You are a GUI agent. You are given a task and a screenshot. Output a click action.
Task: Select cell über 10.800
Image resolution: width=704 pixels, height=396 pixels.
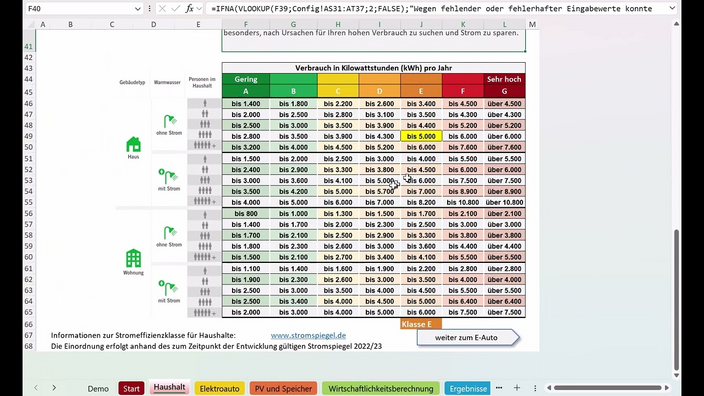tap(504, 202)
